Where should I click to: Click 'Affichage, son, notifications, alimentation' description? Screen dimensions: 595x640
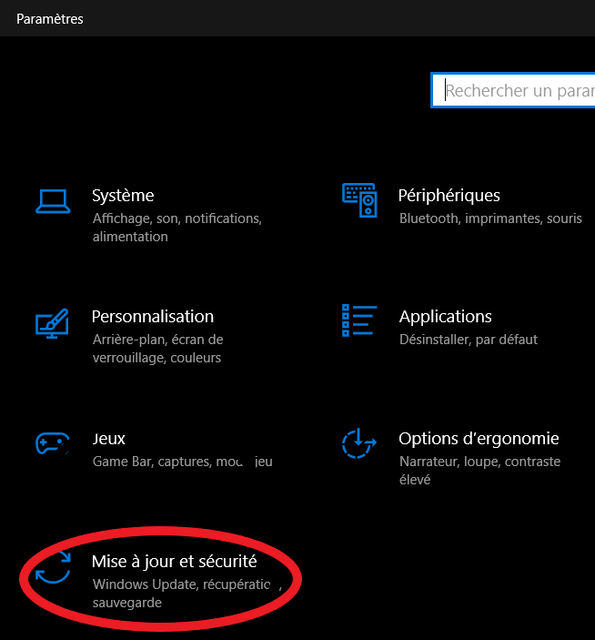[177, 227]
